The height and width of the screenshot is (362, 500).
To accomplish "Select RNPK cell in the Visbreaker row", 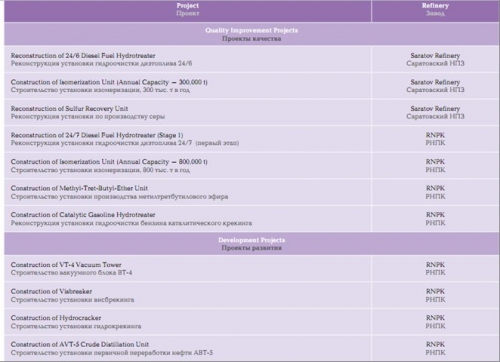I will tap(435, 295).
